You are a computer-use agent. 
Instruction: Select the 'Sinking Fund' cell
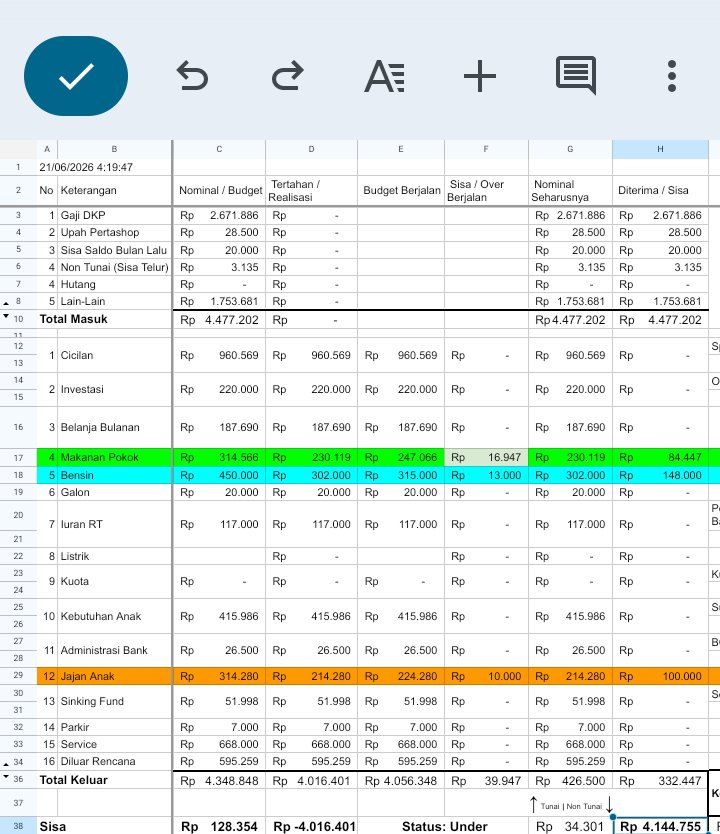[x=114, y=701]
